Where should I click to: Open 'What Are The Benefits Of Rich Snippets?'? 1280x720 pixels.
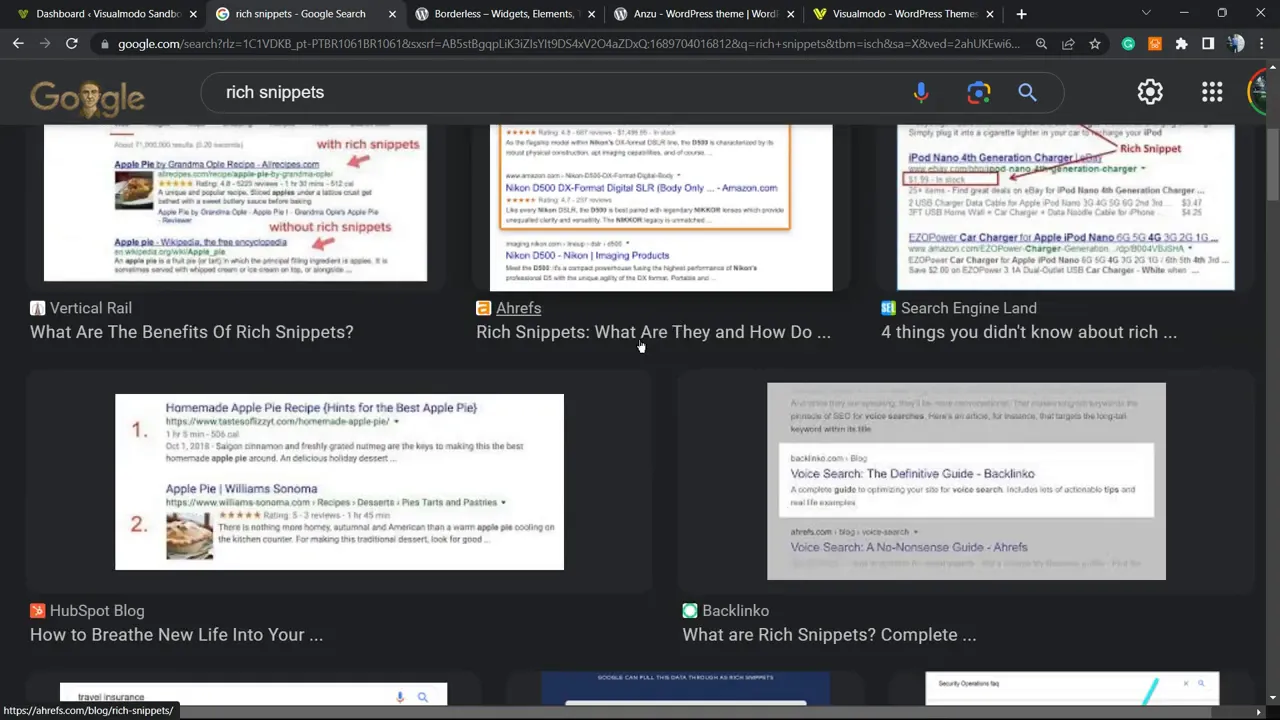(x=192, y=332)
